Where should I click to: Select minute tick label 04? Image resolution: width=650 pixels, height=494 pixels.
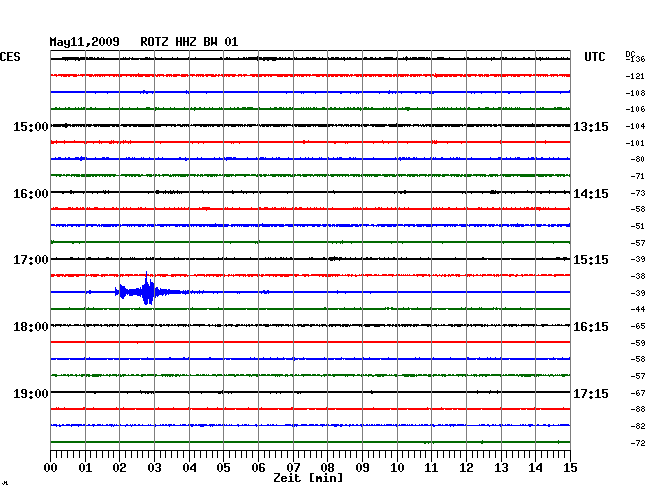[189, 468]
